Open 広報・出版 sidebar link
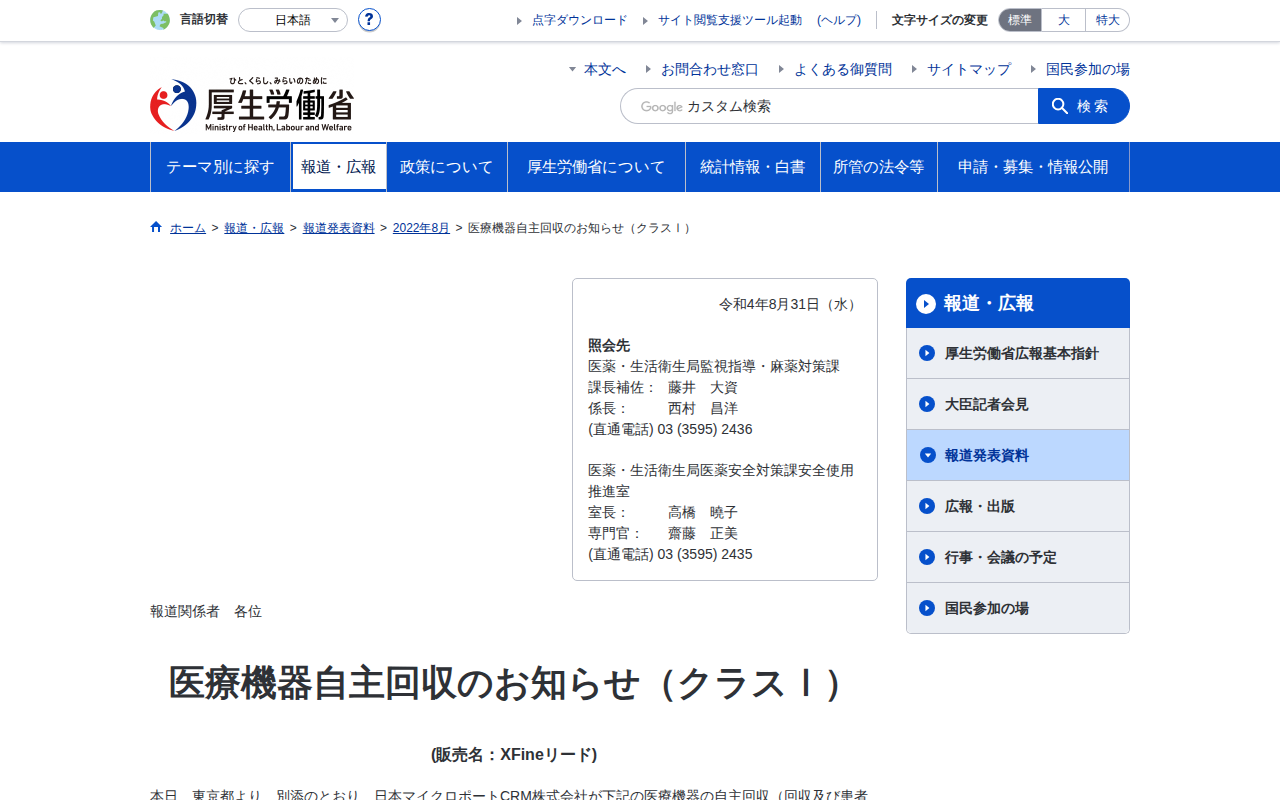Screen dimensions: 1280x800 pyautogui.click(x=1018, y=506)
